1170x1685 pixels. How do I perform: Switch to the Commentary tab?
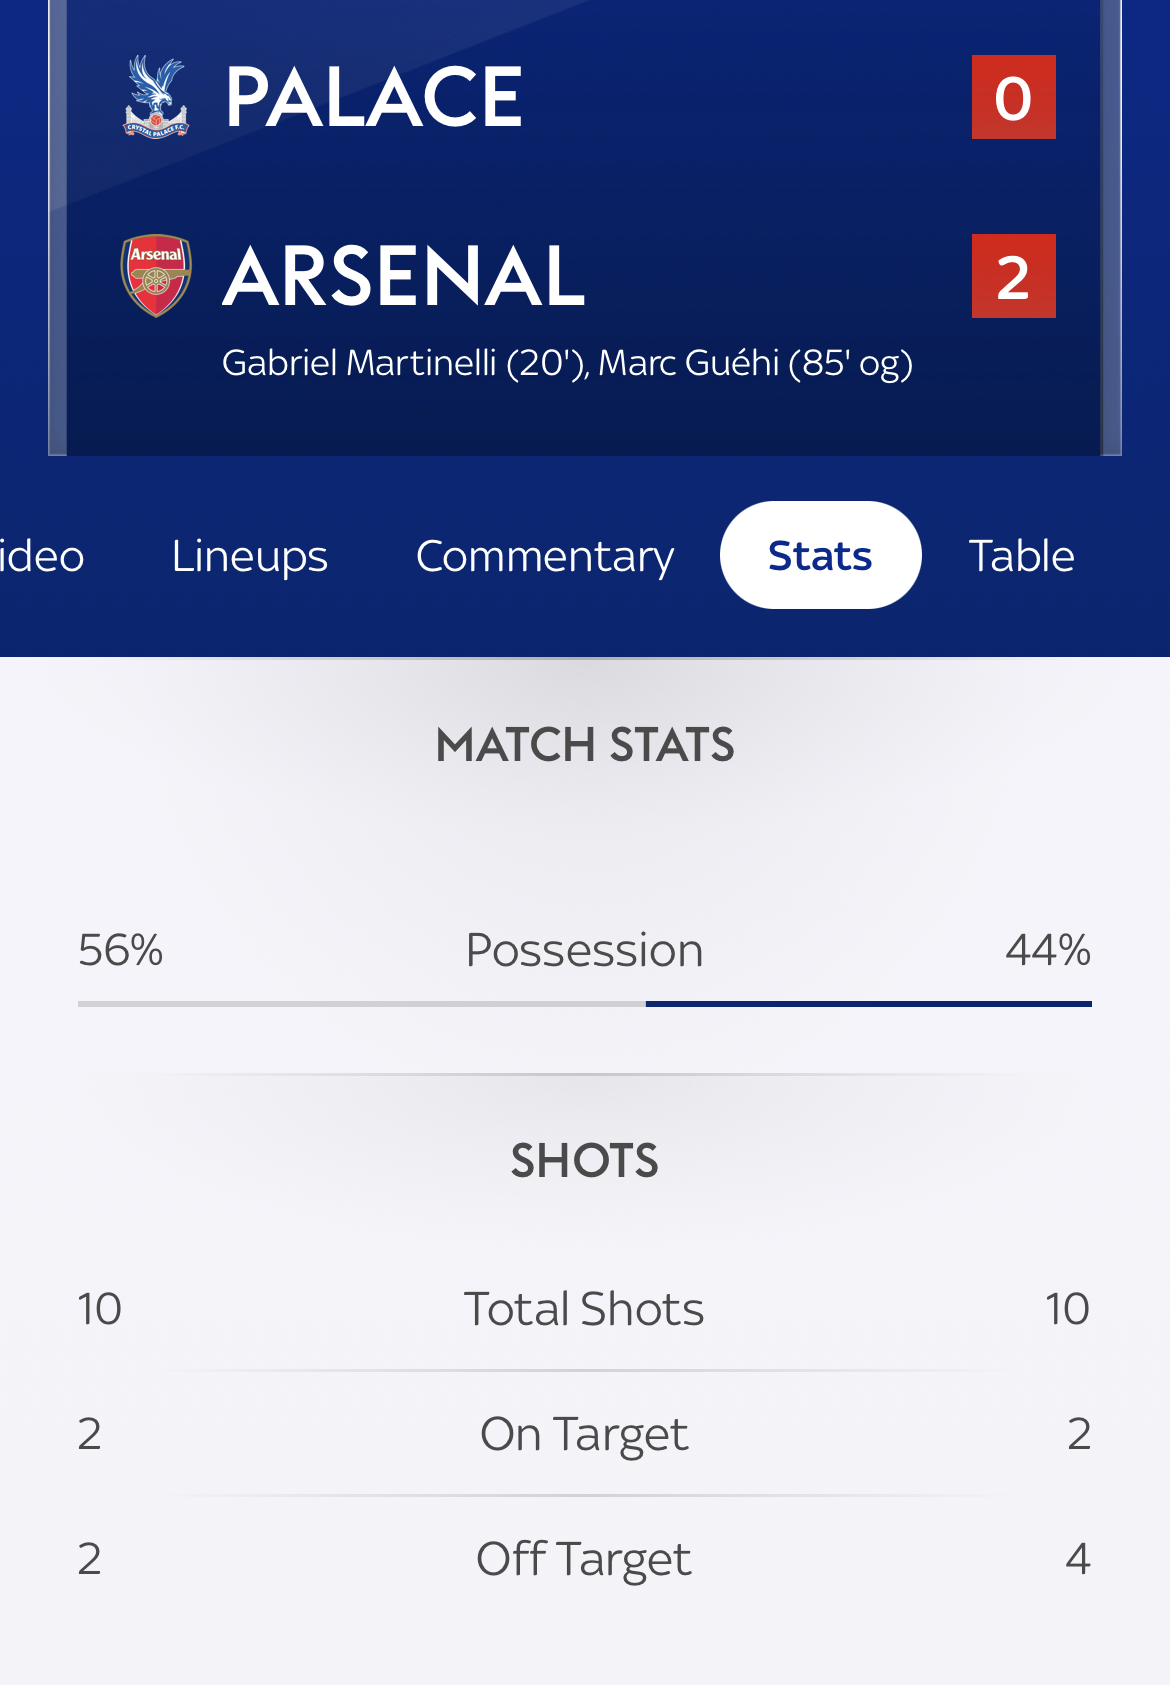(545, 555)
